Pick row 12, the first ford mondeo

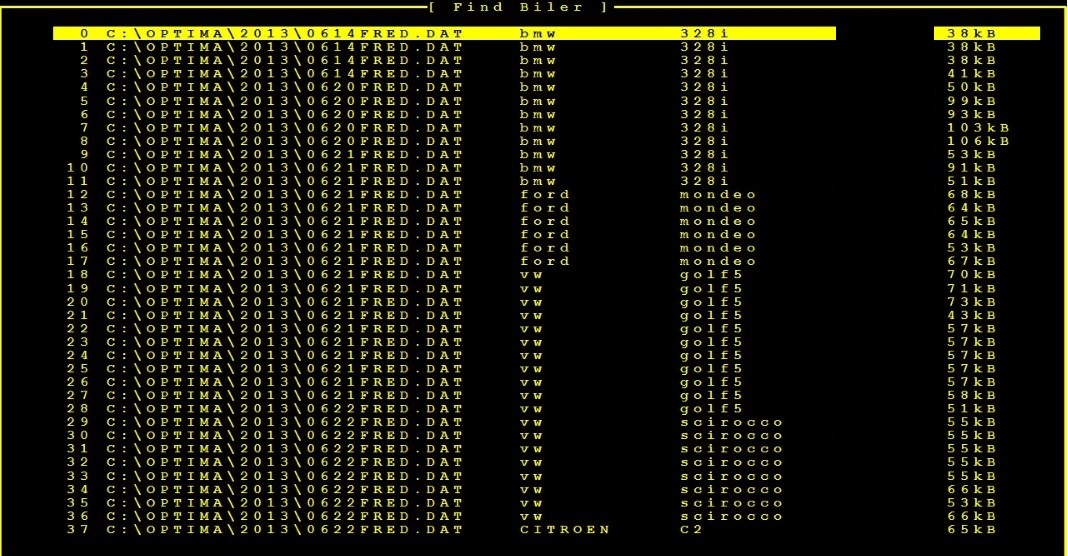pyautogui.click(x=444, y=194)
